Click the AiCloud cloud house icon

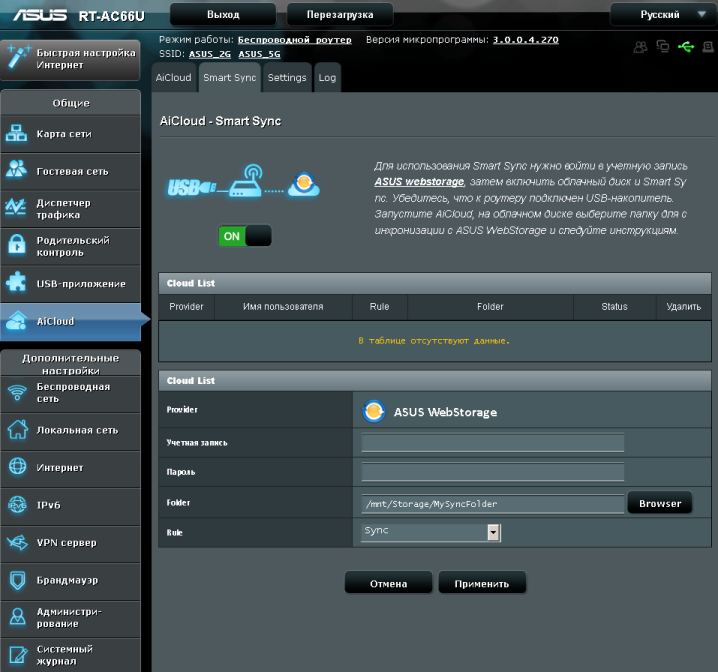[x=17, y=320]
